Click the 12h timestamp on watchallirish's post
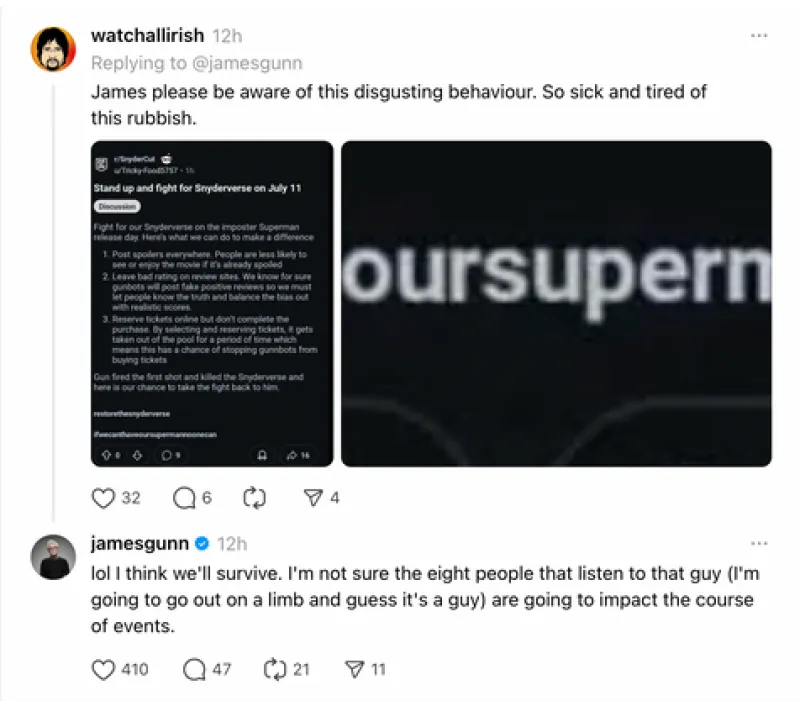Screen dimensions: 800x701 click(x=227, y=36)
